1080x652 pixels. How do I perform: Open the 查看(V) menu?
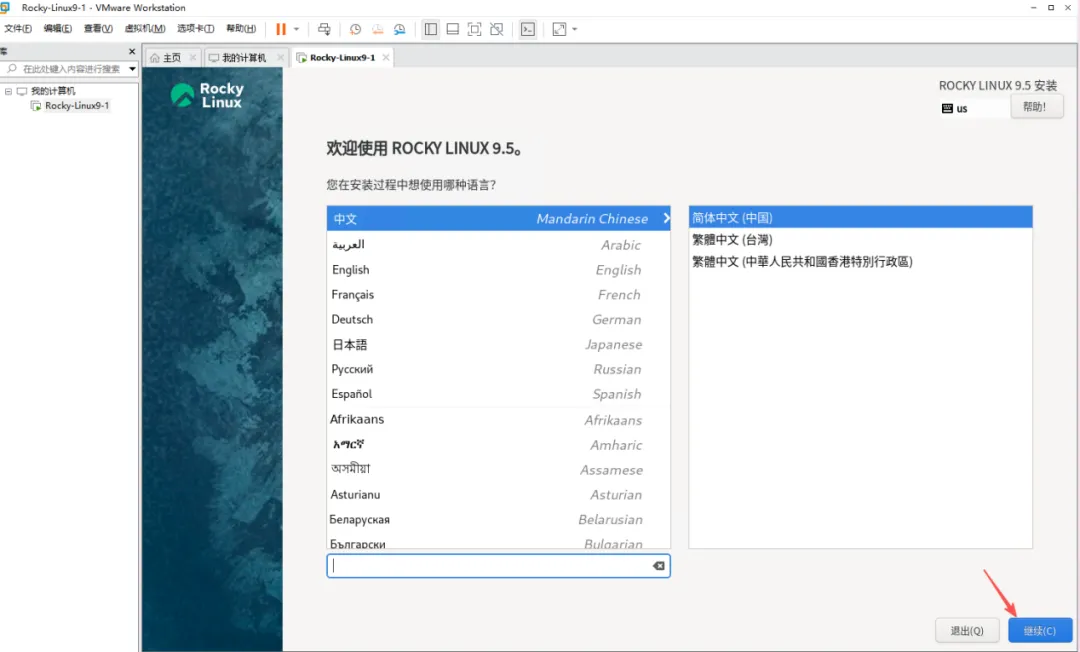[x=98, y=28]
